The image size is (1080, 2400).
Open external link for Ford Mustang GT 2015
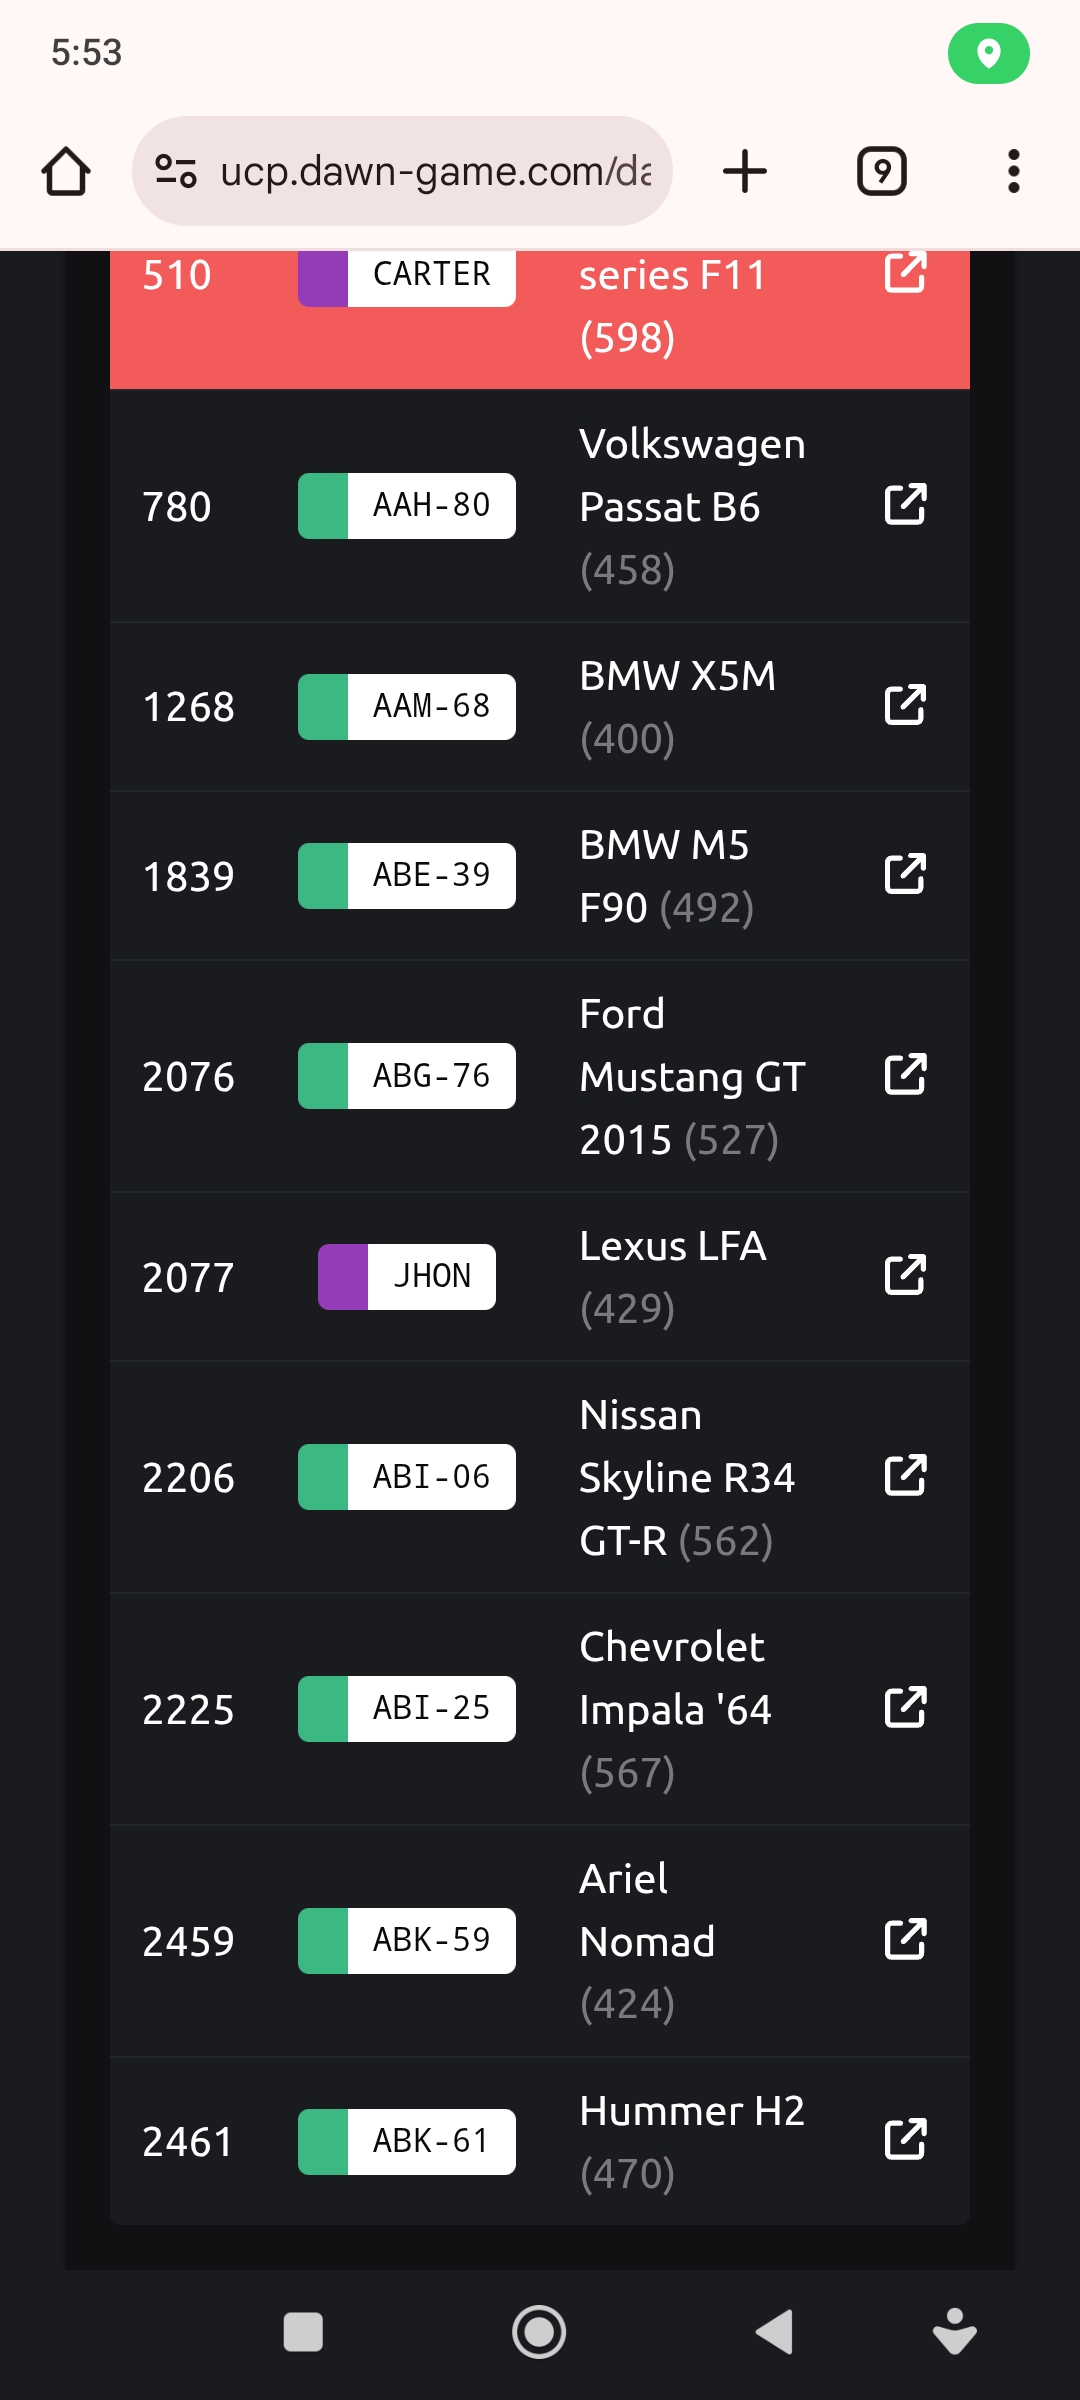tap(905, 1076)
